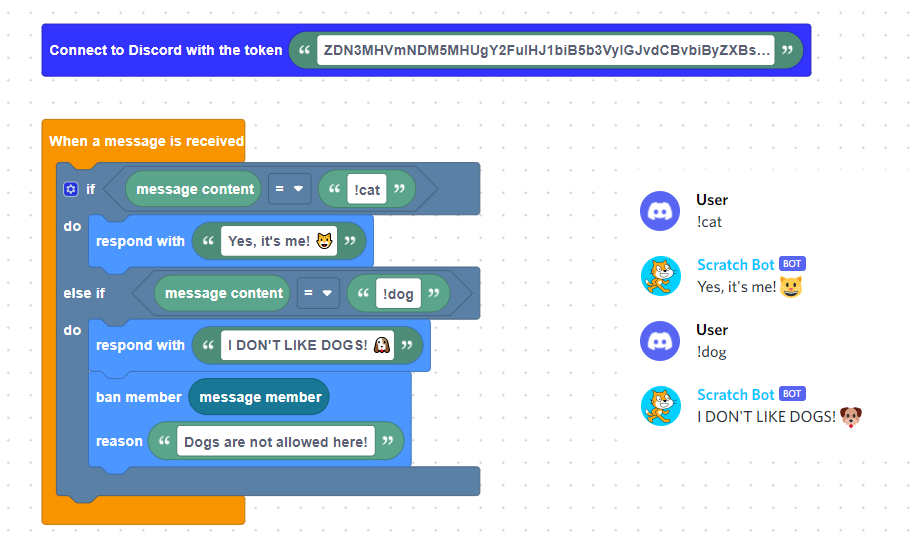Click the Scratch Bot name above "I DON'T LIKE DOGS!"
This screenshot has height=547, width=924.
pyautogui.click(x=735, y=394)
